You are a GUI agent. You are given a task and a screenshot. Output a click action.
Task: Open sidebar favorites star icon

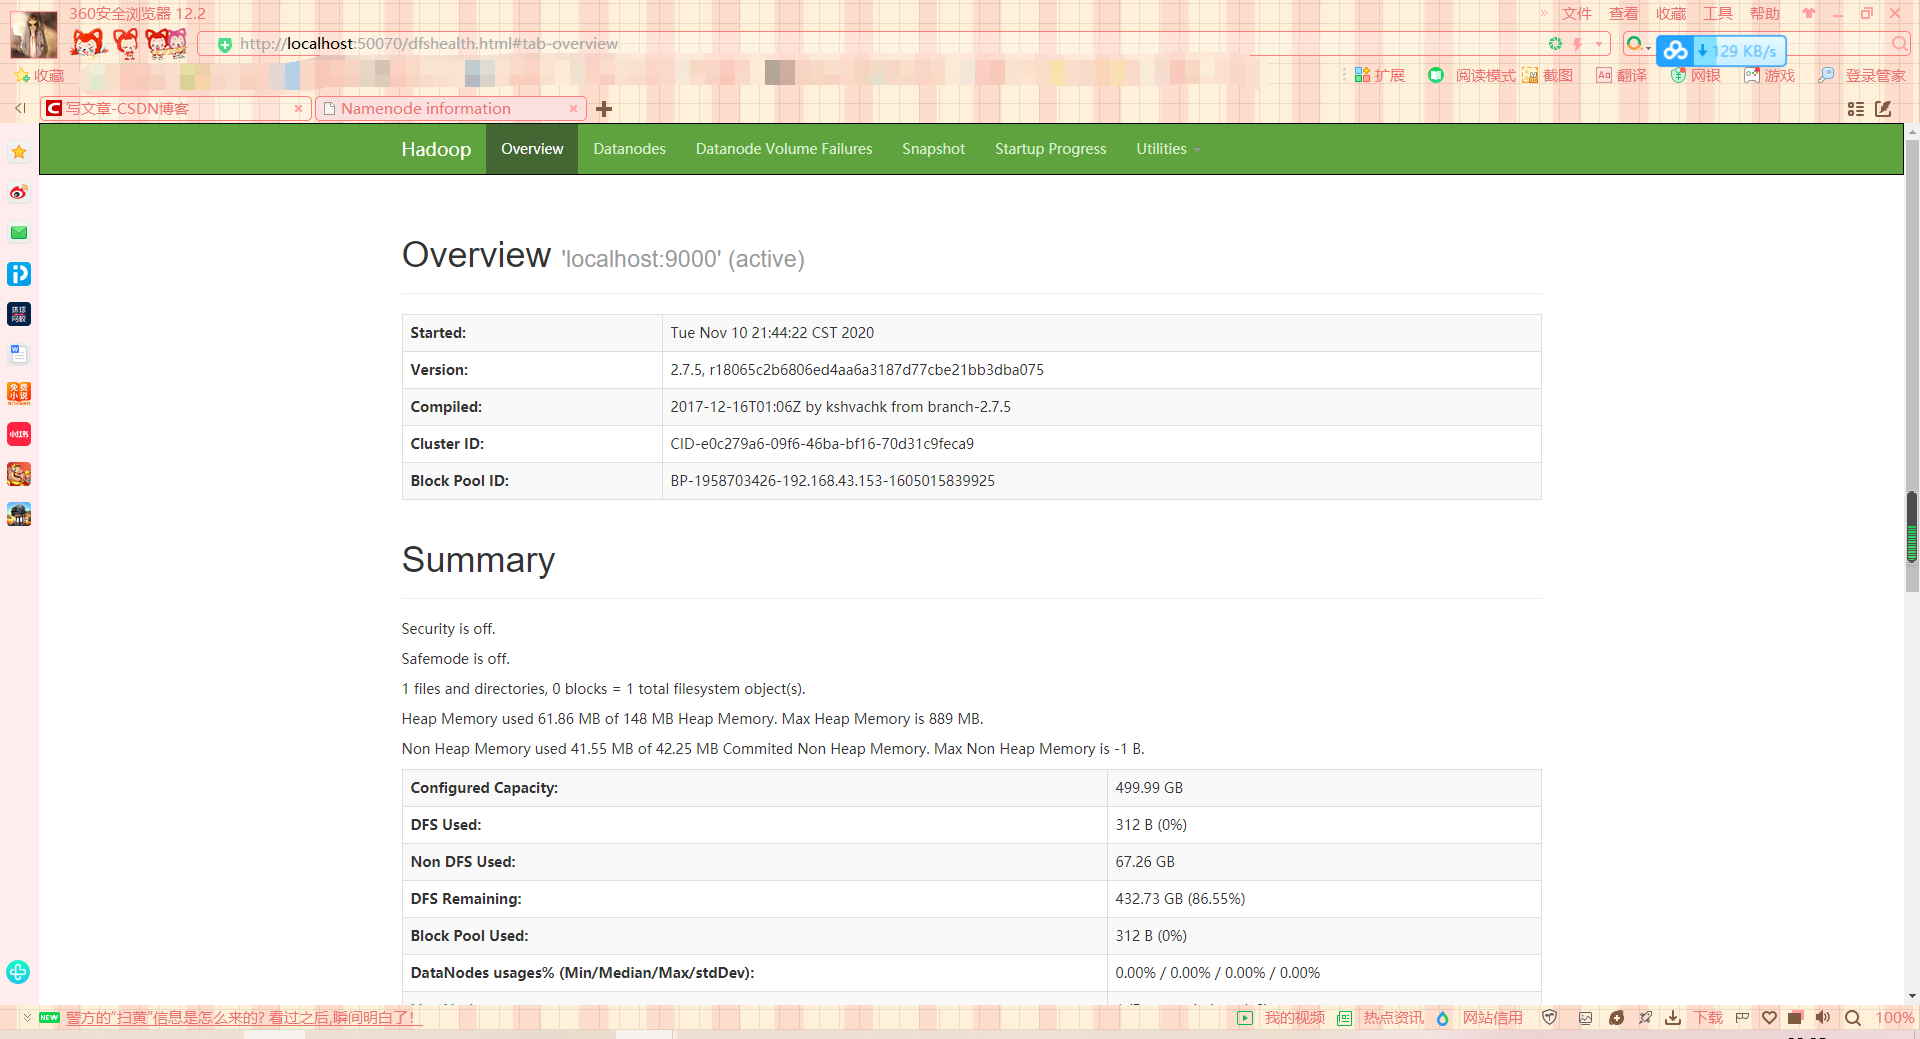click(x=19, y=152)
